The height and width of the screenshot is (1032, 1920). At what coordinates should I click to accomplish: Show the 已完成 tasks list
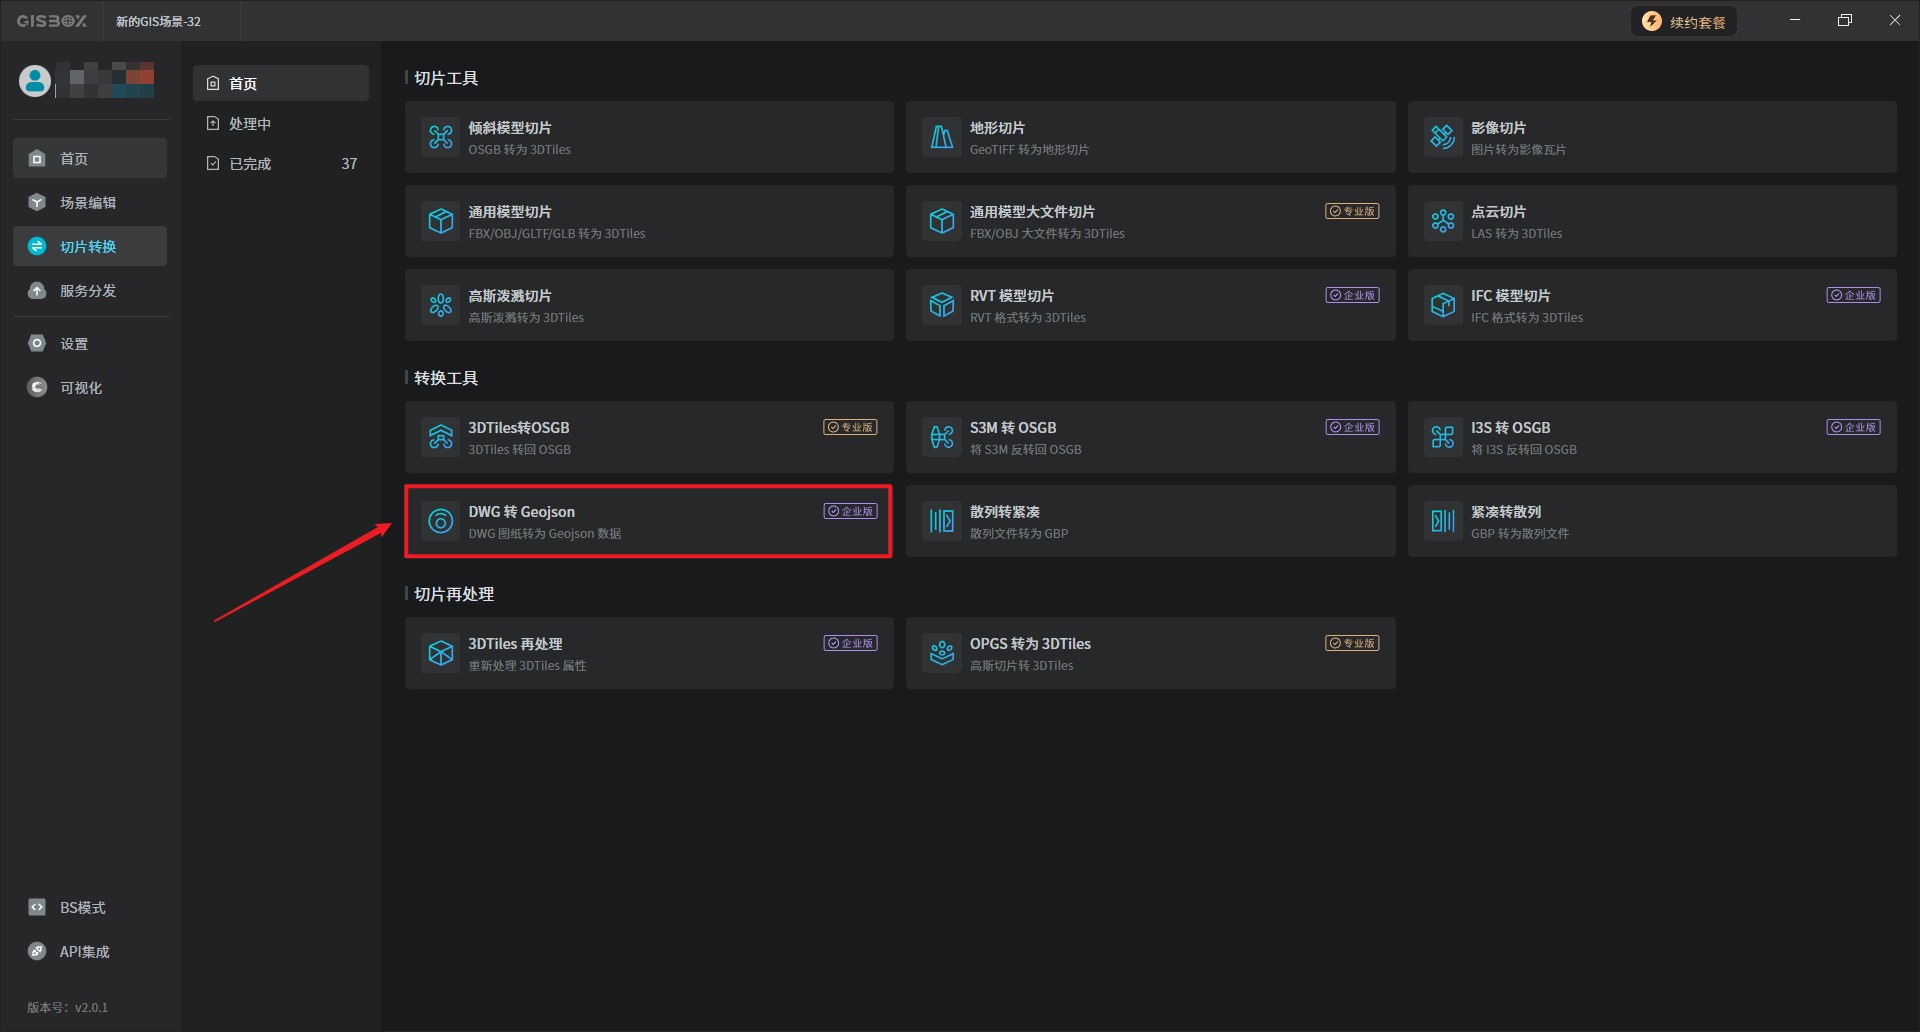(250, 164)
